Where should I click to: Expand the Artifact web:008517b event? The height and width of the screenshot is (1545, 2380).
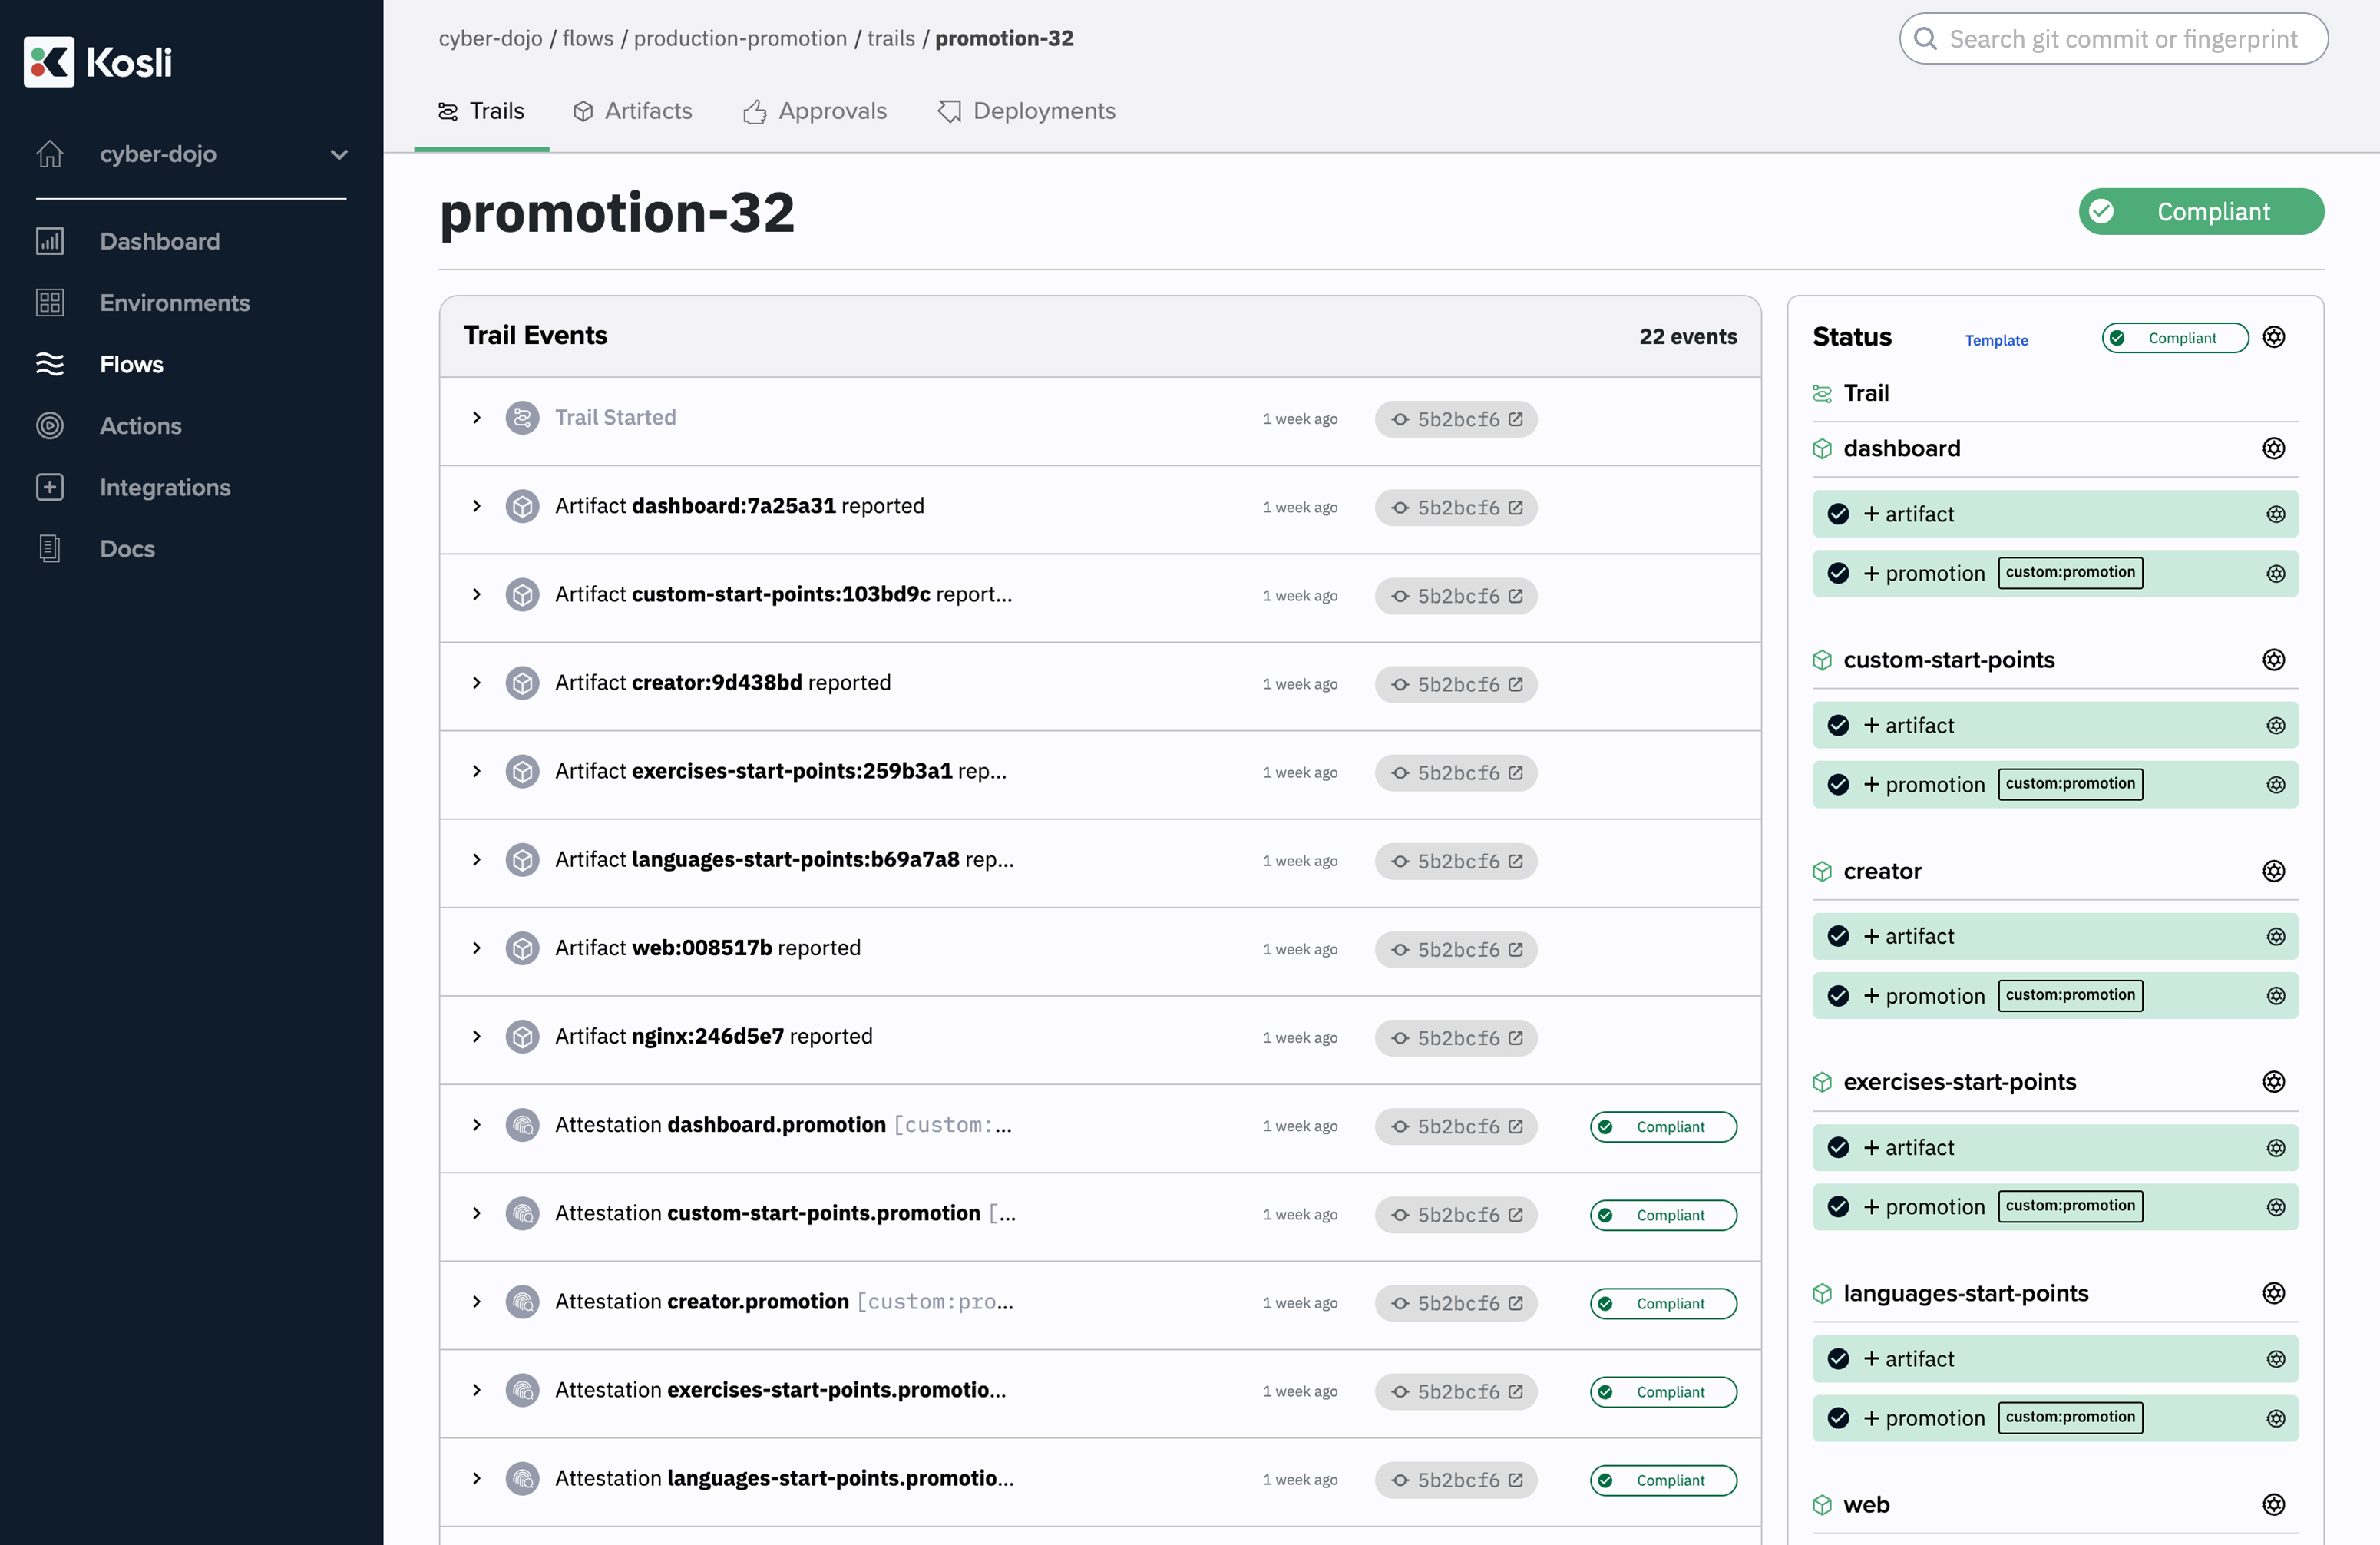[477, 948]
